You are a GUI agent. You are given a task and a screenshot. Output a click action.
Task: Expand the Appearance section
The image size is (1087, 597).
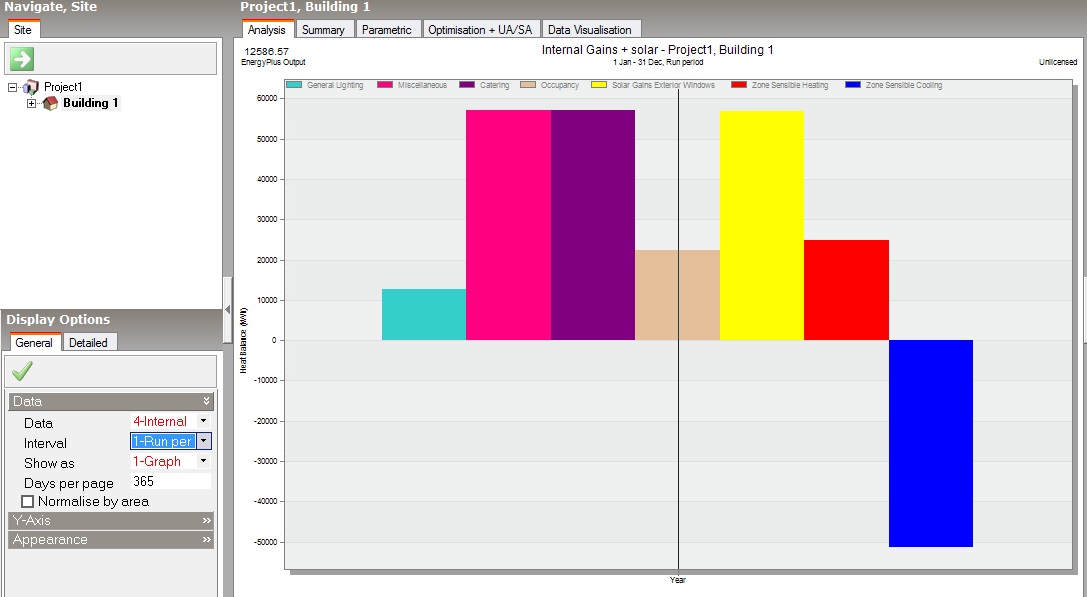(x=111, y=539)
